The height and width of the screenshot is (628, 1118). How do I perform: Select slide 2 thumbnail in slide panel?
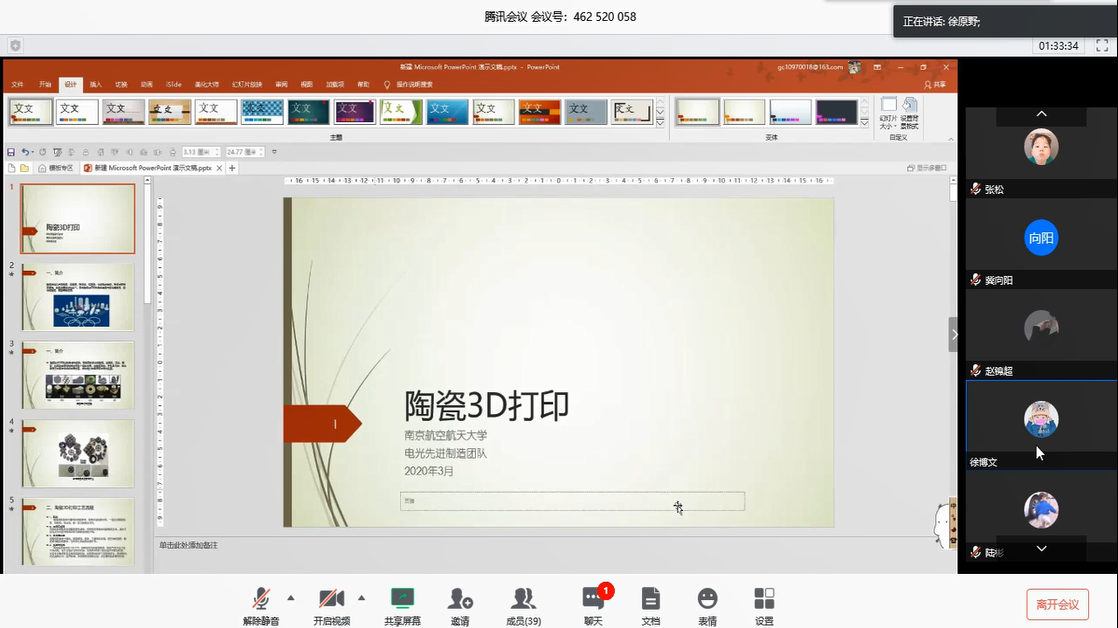(78, 297)
